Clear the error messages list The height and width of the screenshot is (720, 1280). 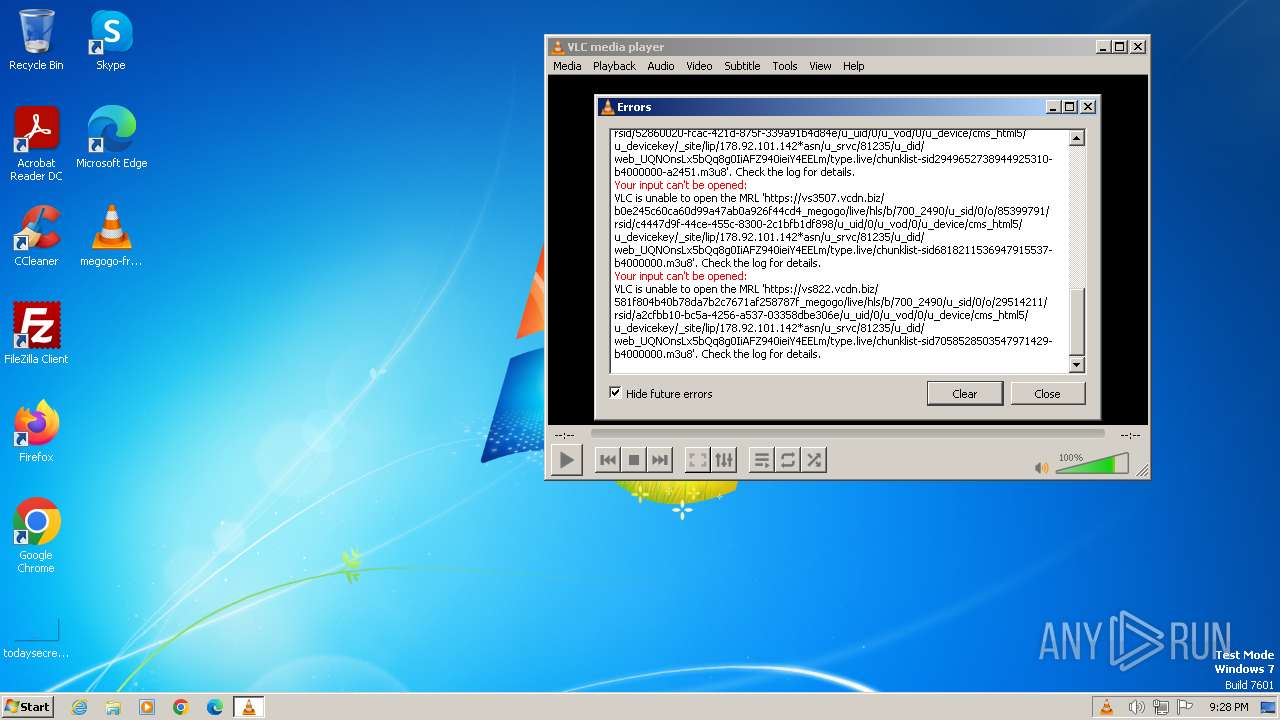tap(965, 393)
